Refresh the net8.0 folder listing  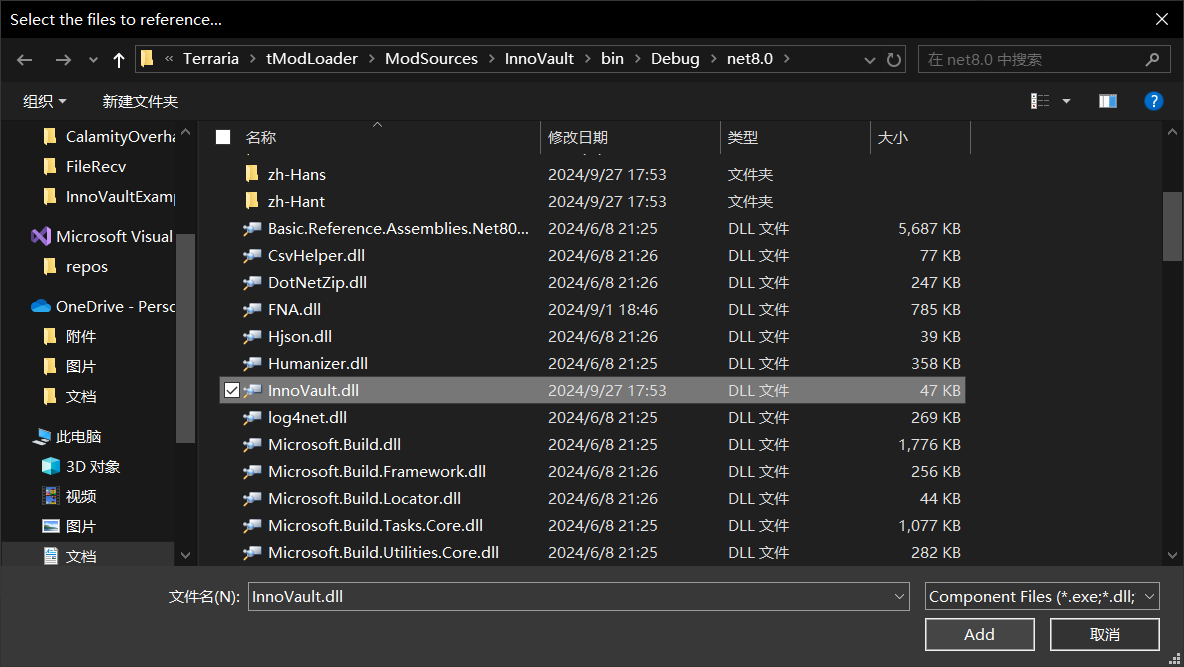click(x=894, y=60)
